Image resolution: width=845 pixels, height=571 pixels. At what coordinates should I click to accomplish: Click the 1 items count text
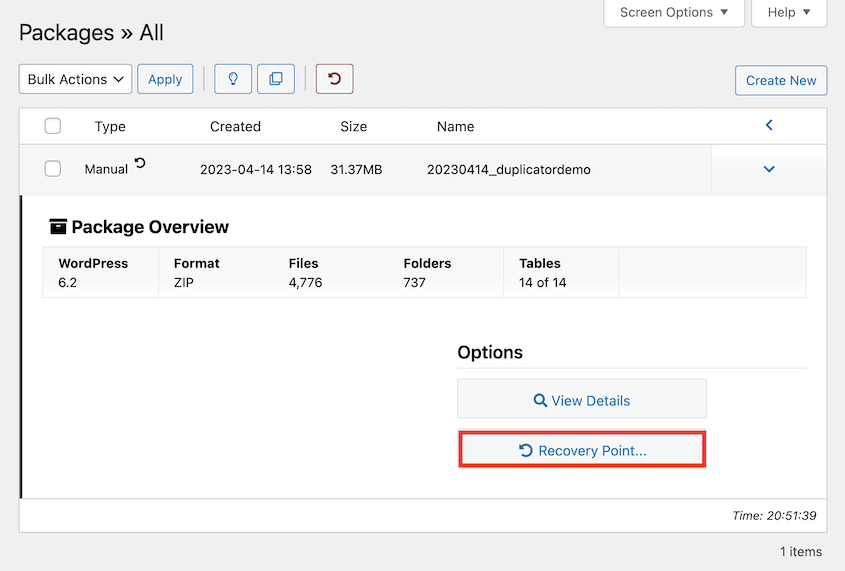801,552
